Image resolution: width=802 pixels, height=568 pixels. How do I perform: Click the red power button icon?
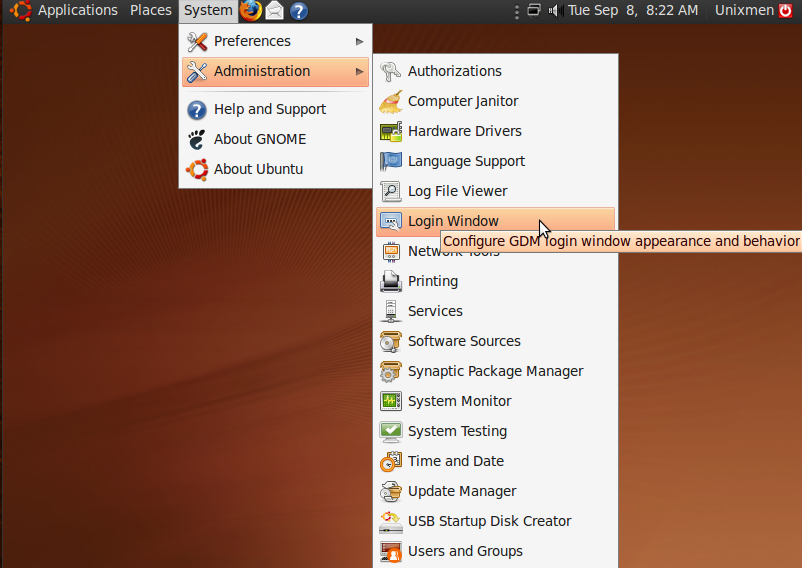coord(785,10)
